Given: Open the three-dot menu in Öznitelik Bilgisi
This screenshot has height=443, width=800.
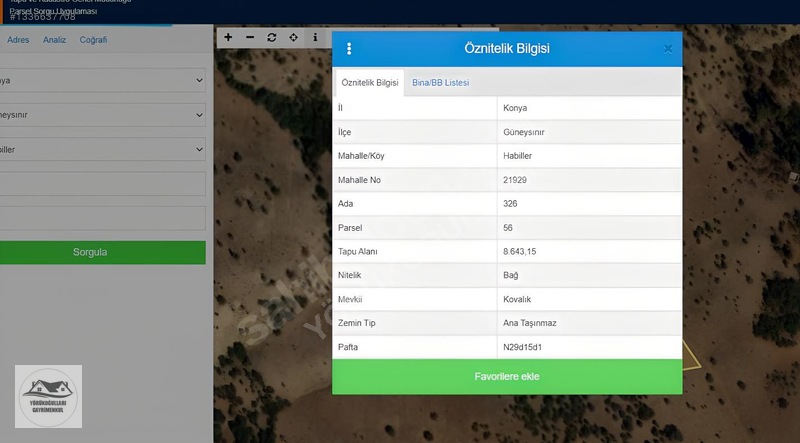Looking at the screenshot, I should [x=349, y=48].
